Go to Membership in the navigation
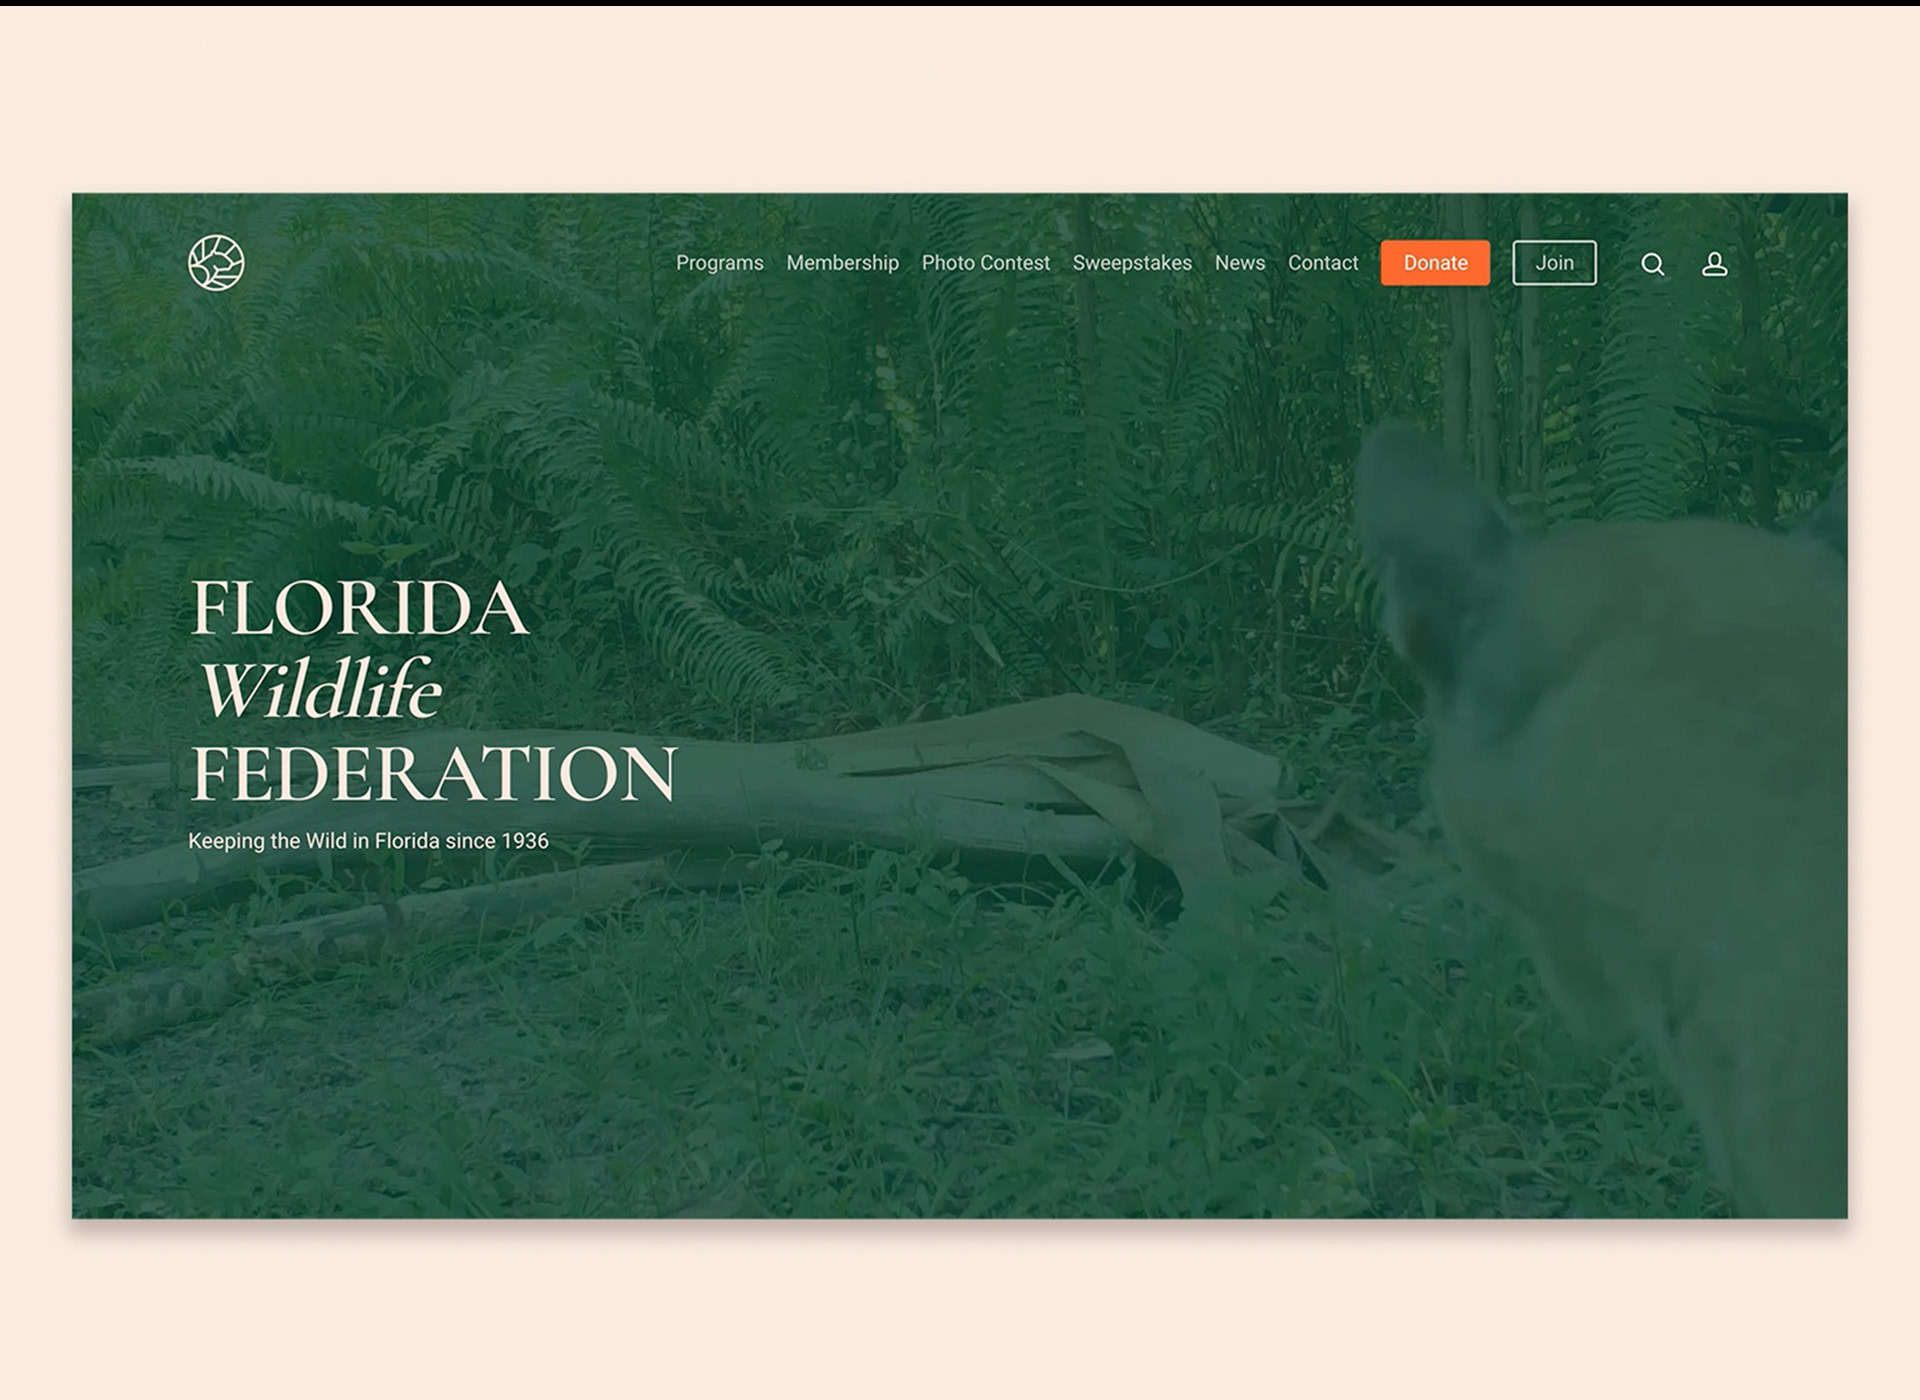 [x=842, y=263]
